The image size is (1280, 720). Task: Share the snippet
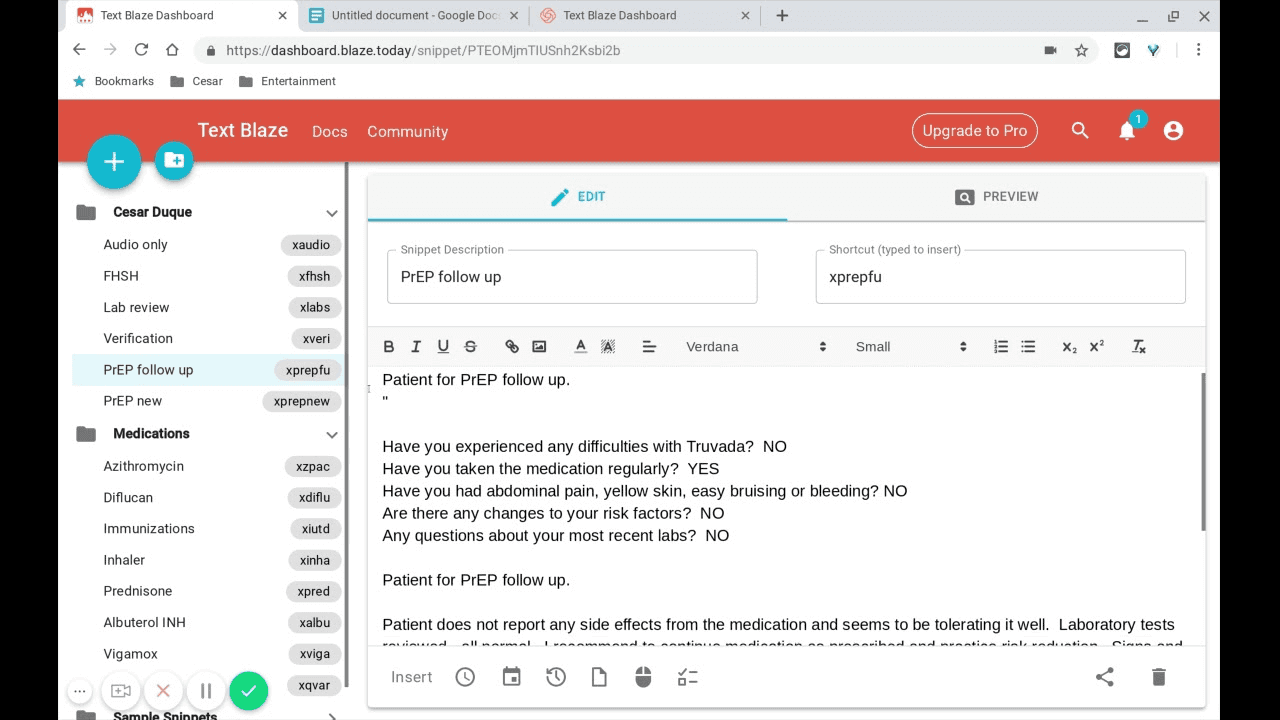tap(1105, 677)
